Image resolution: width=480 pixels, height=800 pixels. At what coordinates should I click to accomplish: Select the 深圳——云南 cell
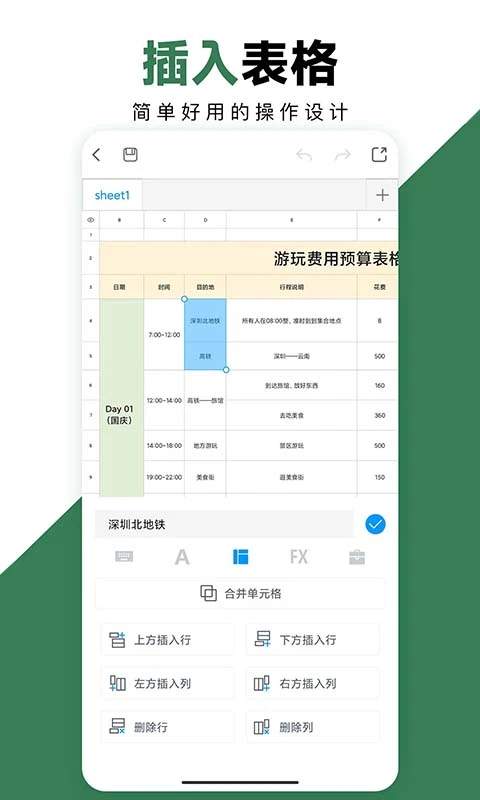pos(291,356)
